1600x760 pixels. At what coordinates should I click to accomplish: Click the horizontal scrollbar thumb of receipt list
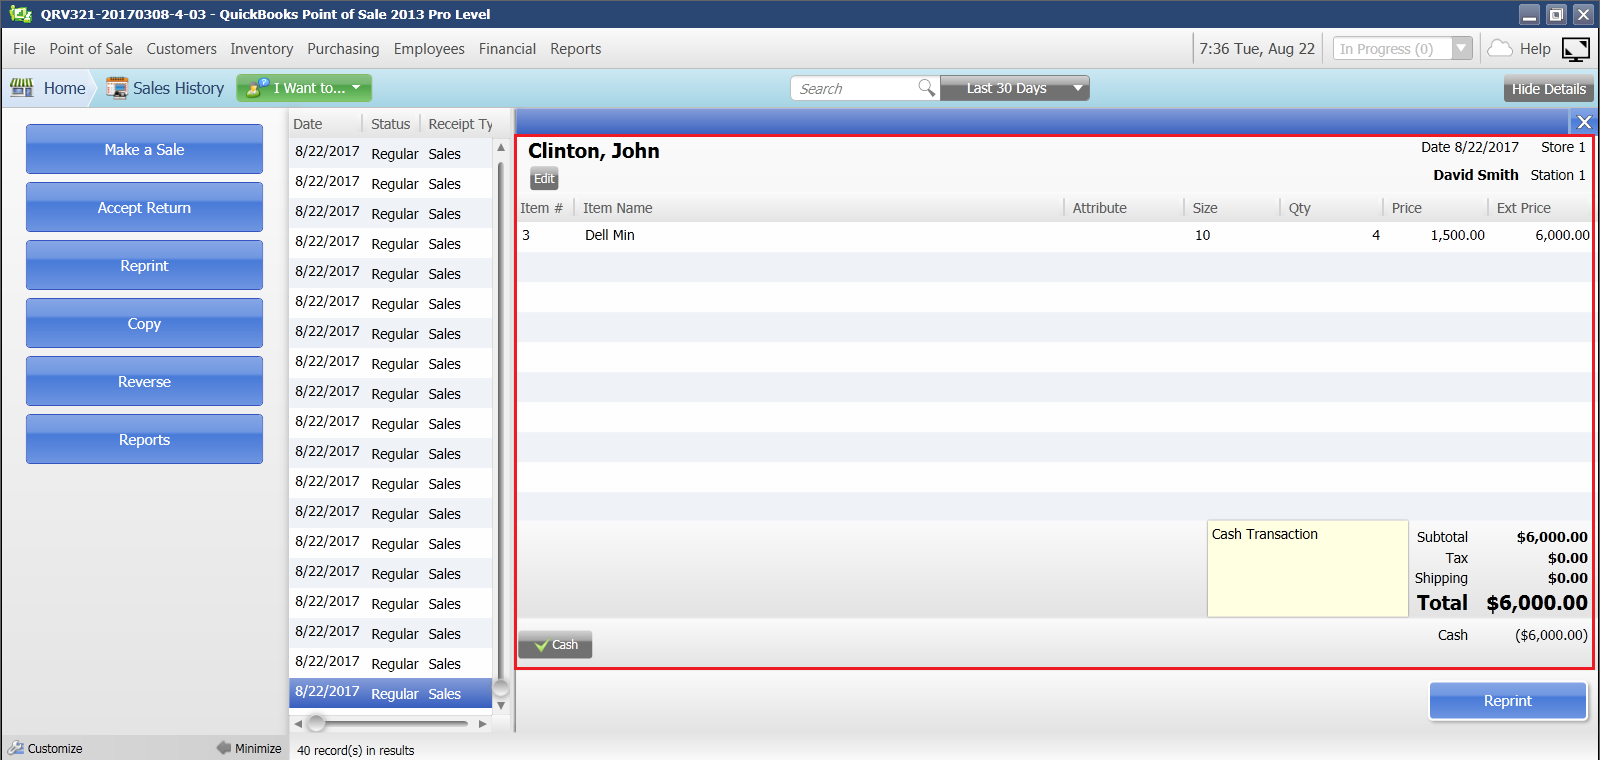[x=317, y=723]
